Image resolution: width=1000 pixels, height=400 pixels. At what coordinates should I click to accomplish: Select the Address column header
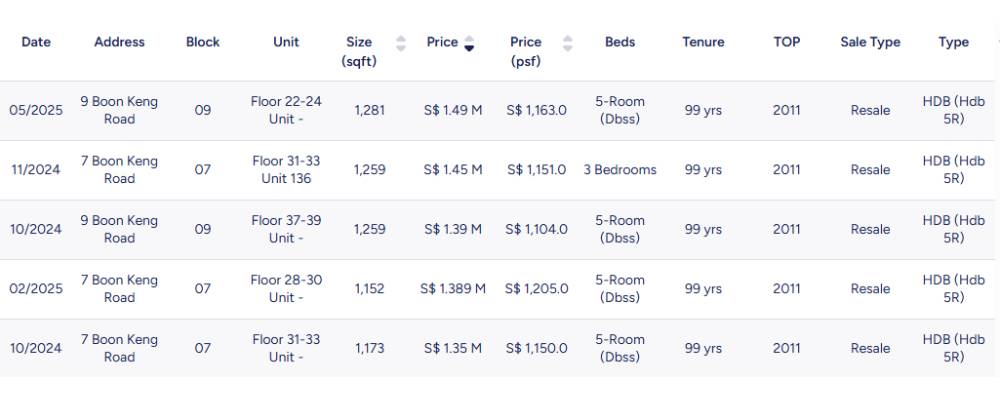[119, 42]
